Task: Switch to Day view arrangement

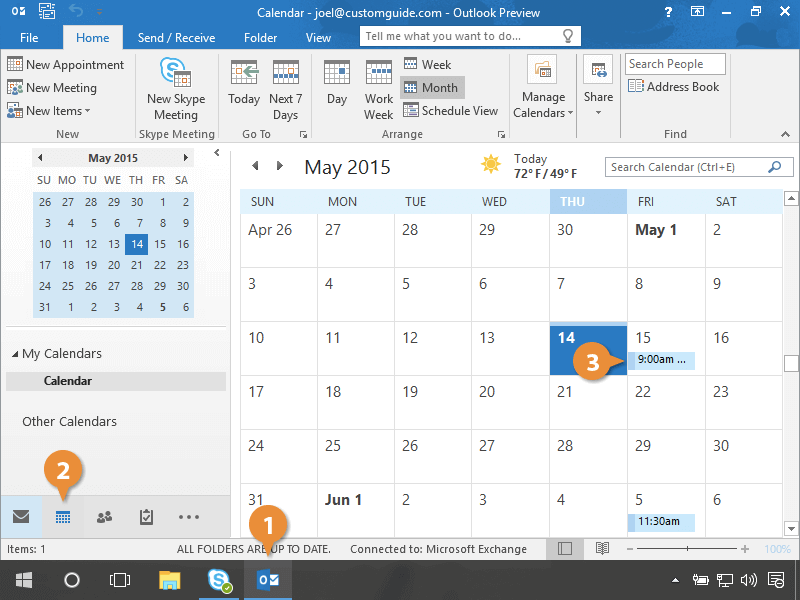Action: [x=337, y=84]
